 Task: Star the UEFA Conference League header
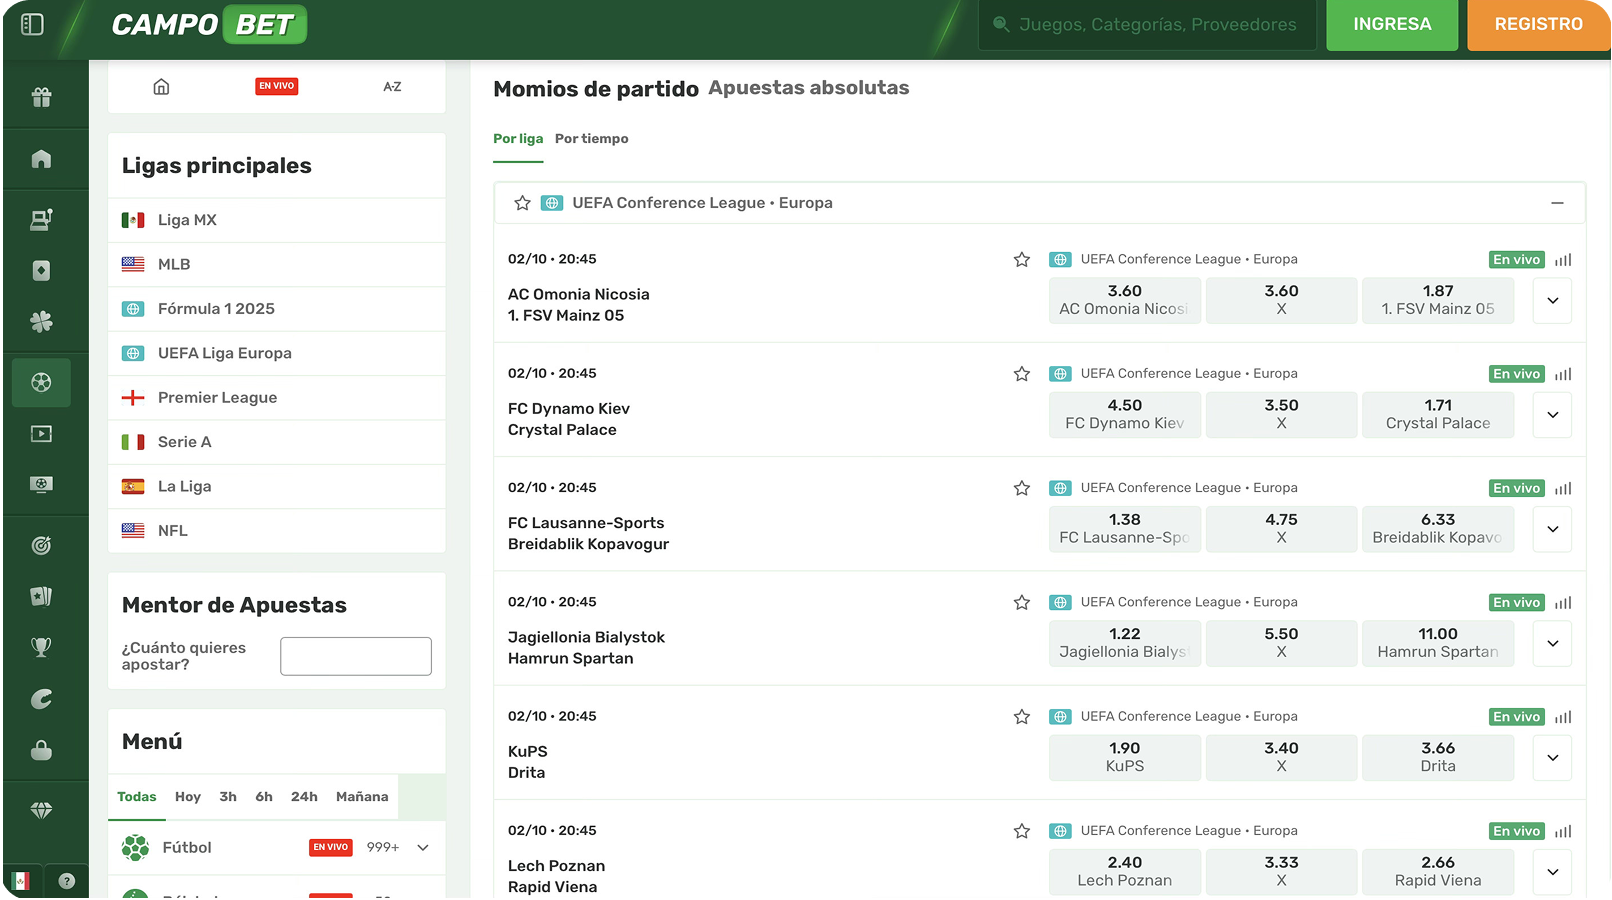522,203
